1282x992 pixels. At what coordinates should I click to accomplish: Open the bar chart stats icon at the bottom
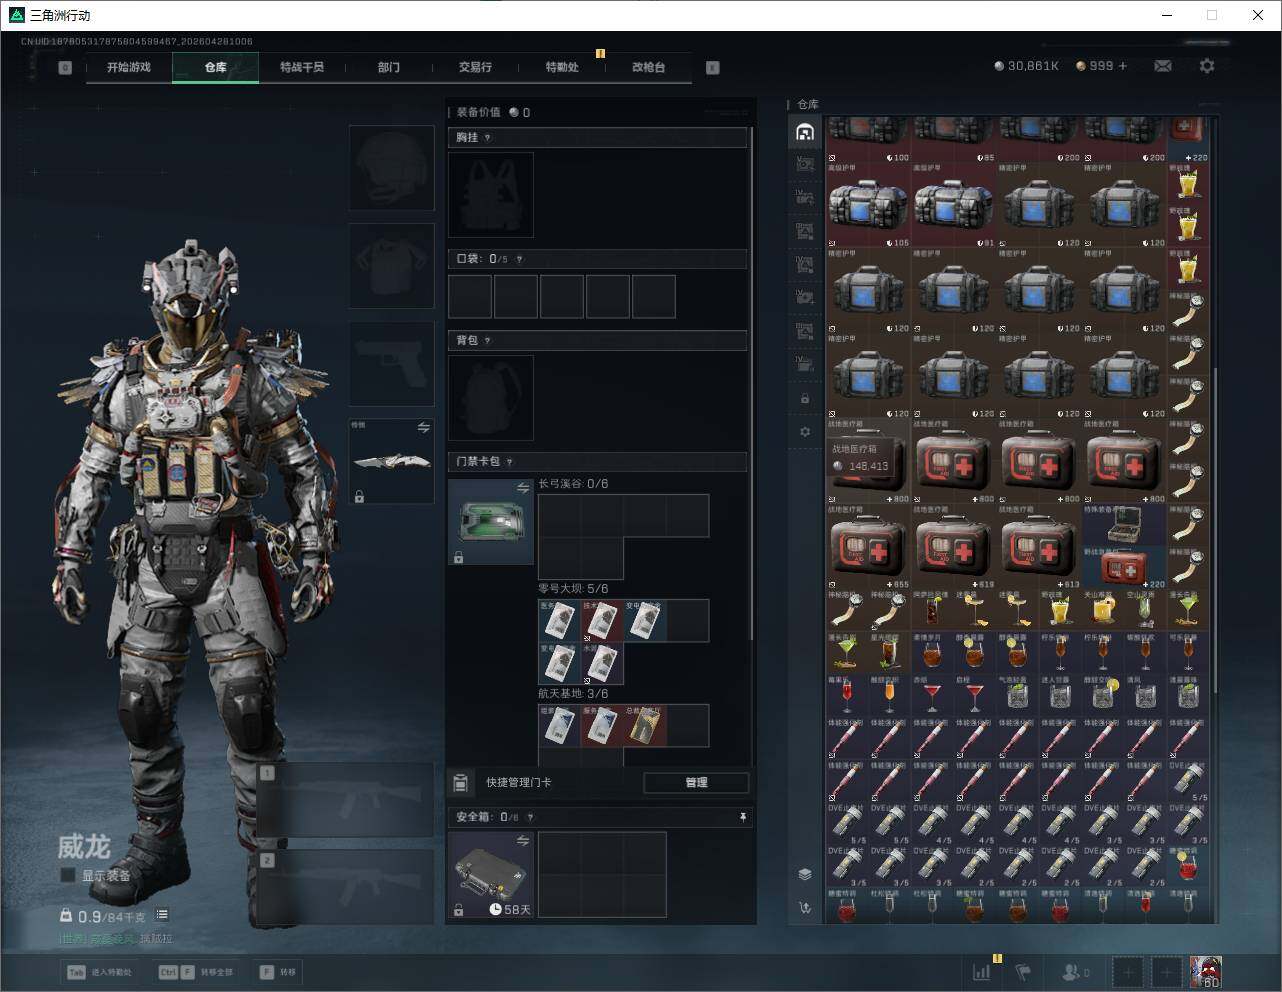click(x=982, y=971)
